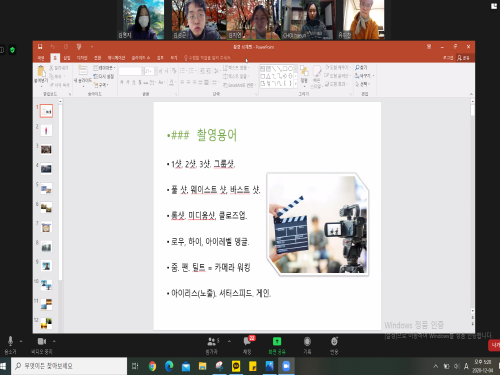Click the Share (공유) button
The image size is (500, 375).
tap(463, 58)
